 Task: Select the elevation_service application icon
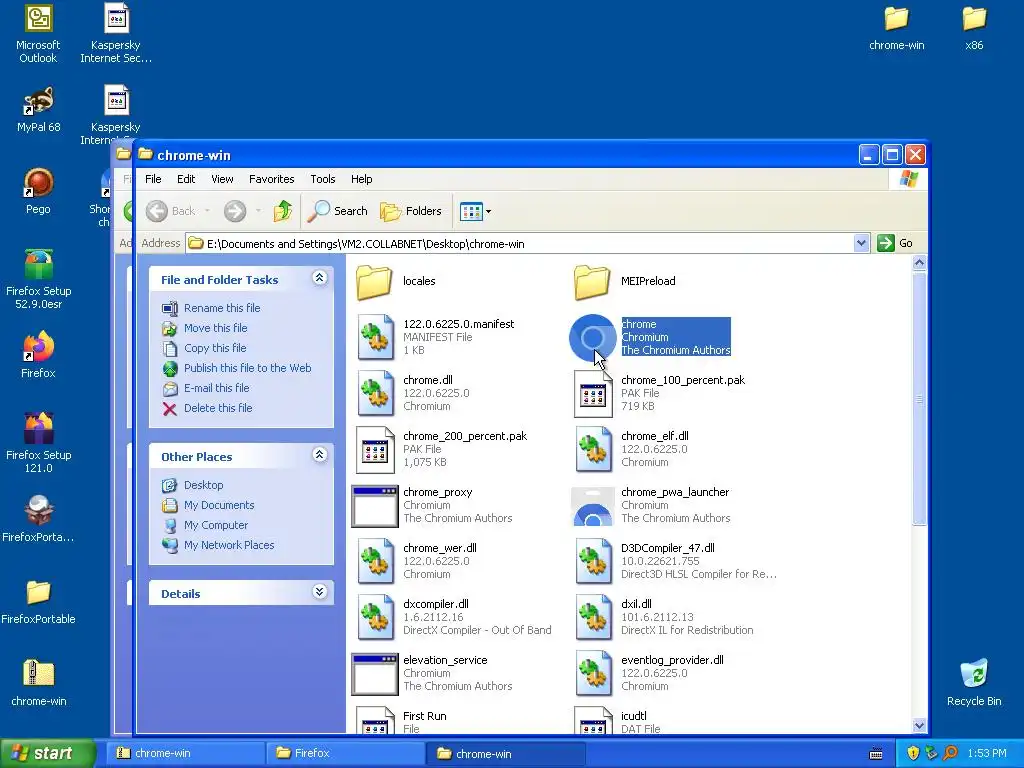pos(374,674)
